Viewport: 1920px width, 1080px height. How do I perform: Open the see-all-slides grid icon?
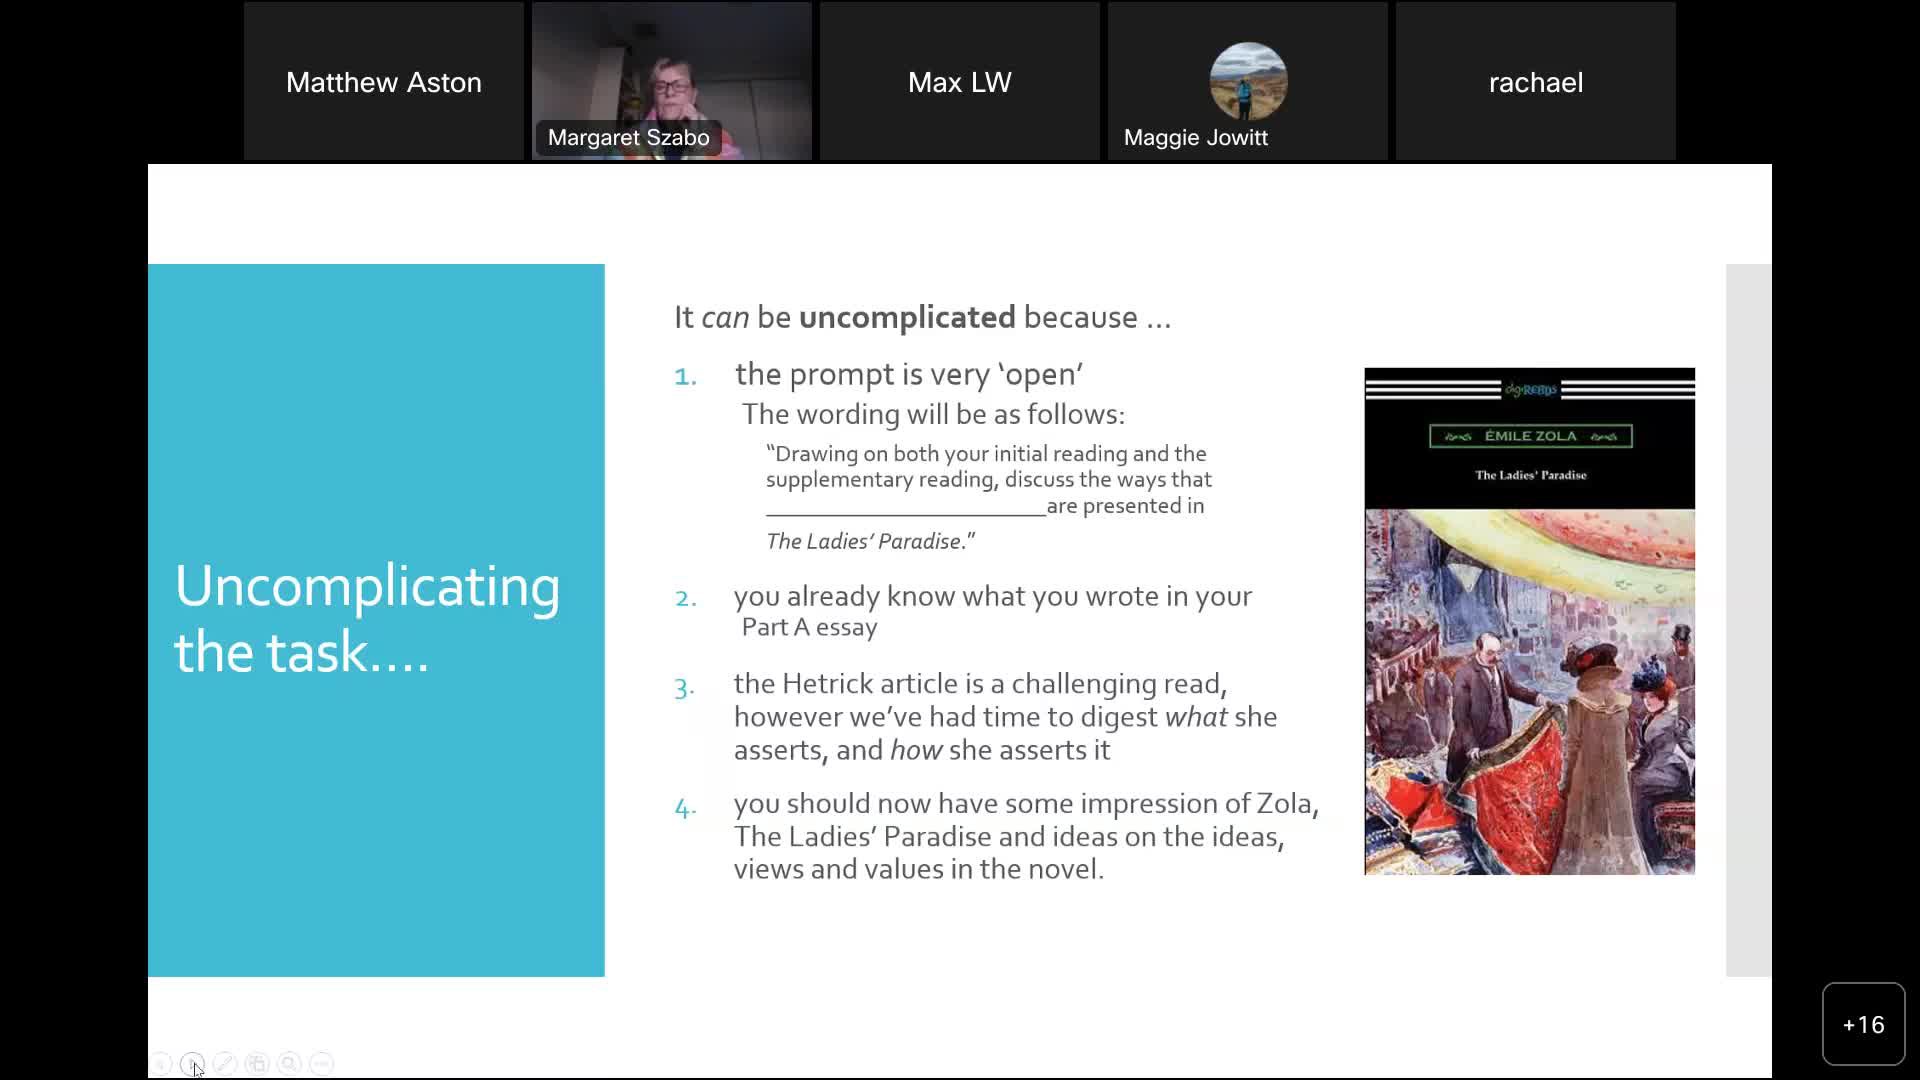(257, 1063)
